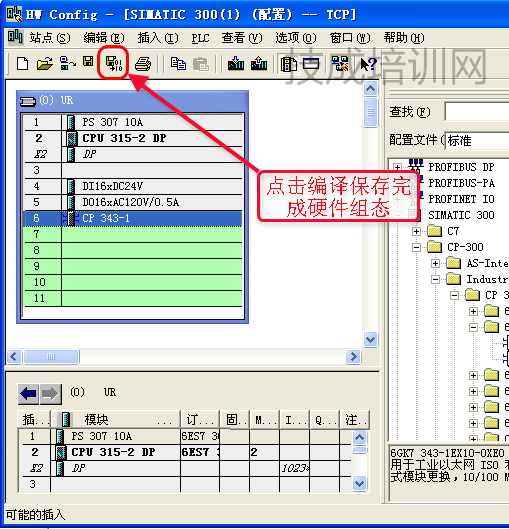Click station window vertical scroll up arrow

point(370,89)
